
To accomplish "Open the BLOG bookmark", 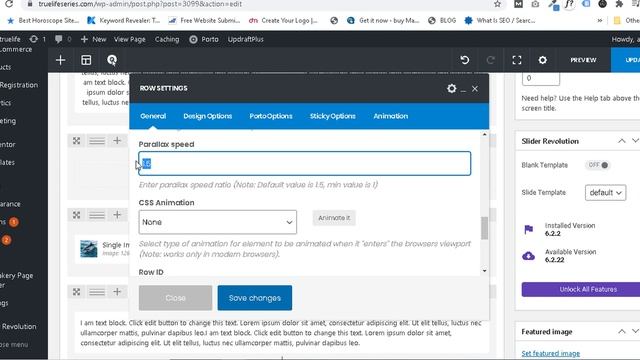I will (442, 20).
